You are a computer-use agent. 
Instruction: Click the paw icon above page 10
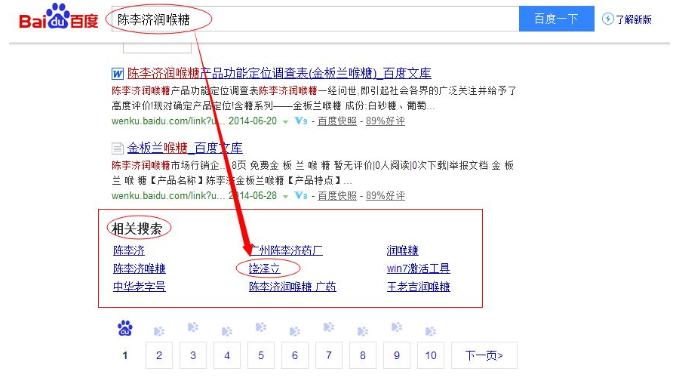pos(431,331)
